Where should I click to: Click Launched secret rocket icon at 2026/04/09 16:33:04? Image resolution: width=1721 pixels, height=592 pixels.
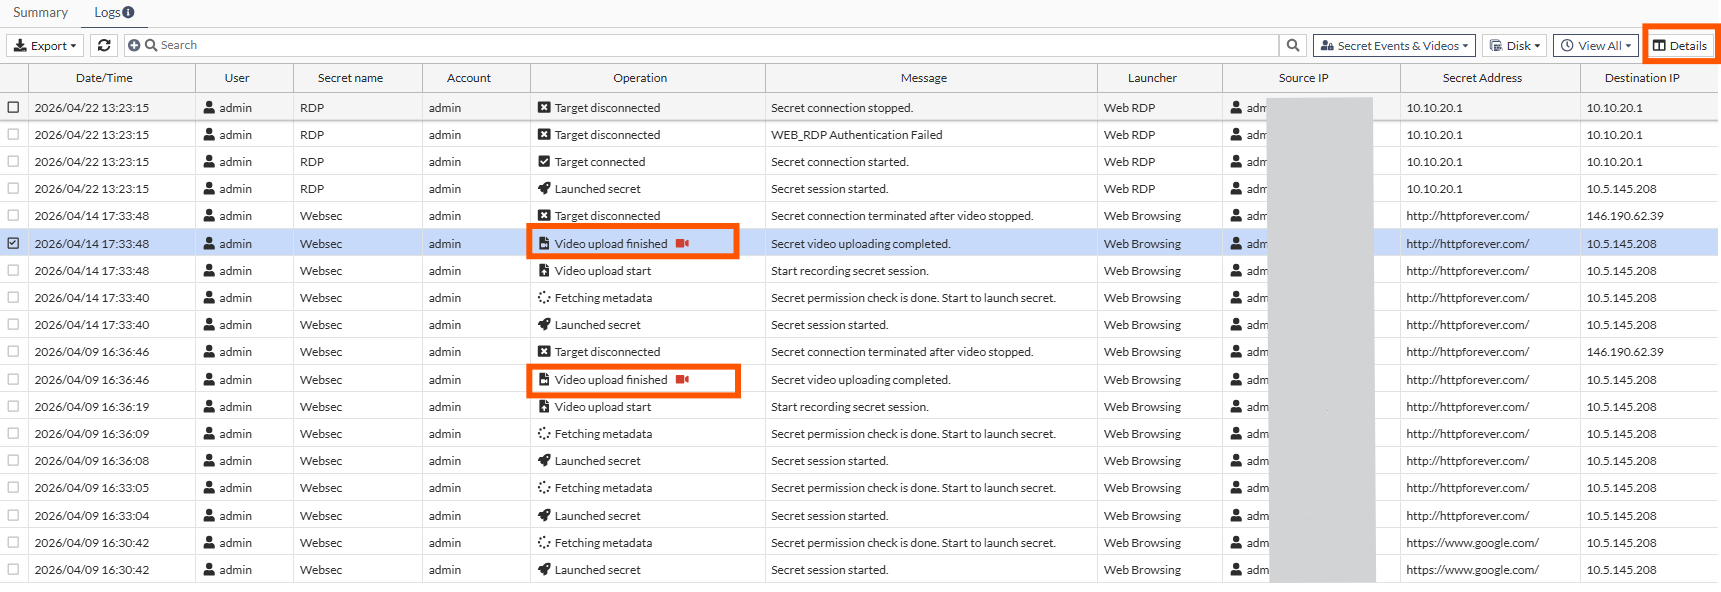544,515
